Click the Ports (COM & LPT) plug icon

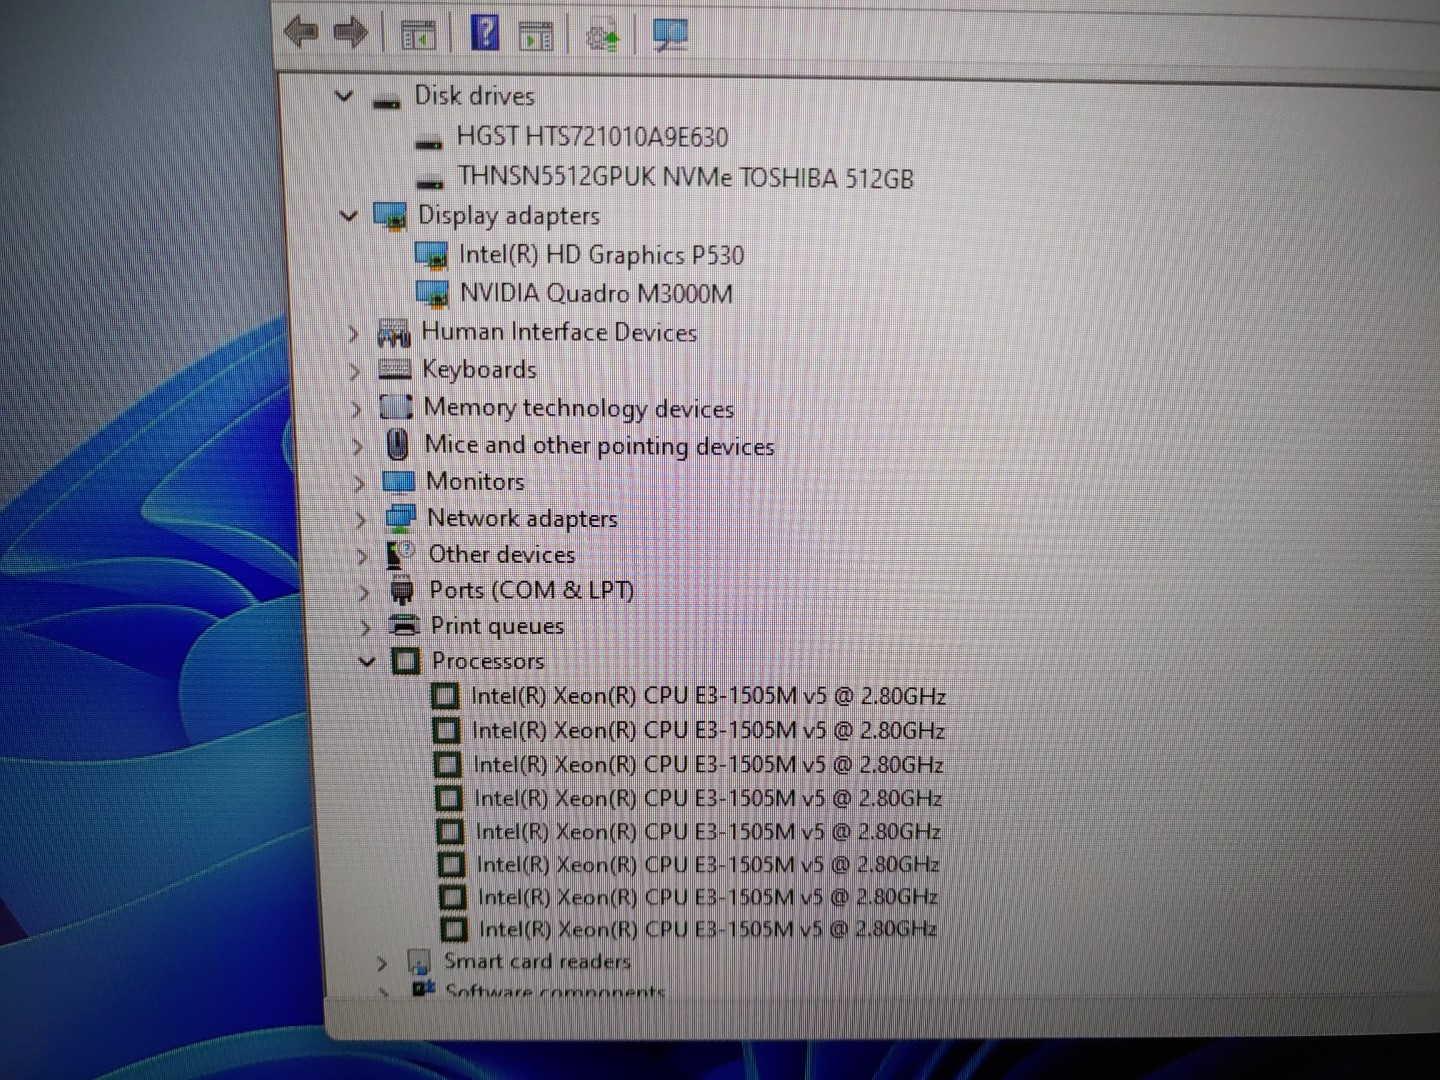(x=402, y=590)
